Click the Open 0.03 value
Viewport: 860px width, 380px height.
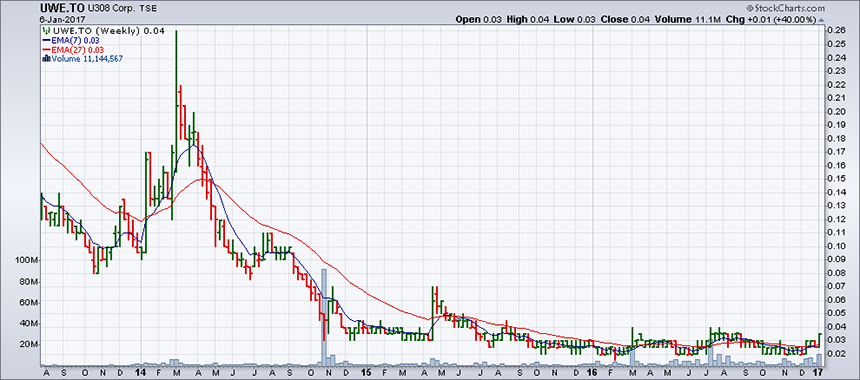479,20
